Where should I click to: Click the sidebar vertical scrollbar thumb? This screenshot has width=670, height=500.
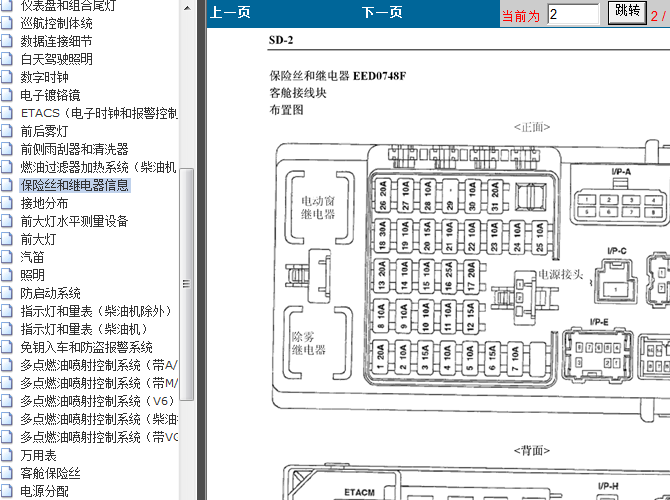pyautogui.click(x=187, y=284)
